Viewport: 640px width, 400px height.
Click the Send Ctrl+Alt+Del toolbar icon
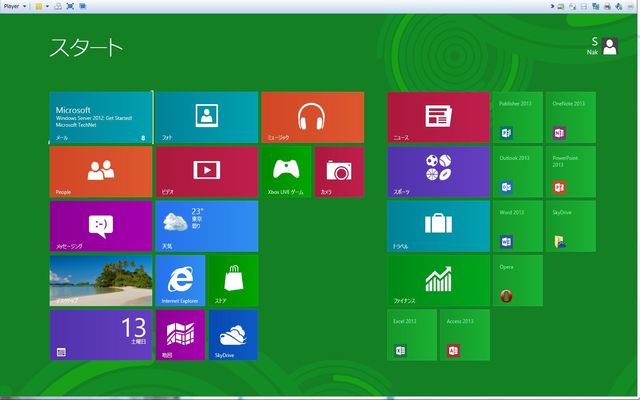click(x=58, y=6)
